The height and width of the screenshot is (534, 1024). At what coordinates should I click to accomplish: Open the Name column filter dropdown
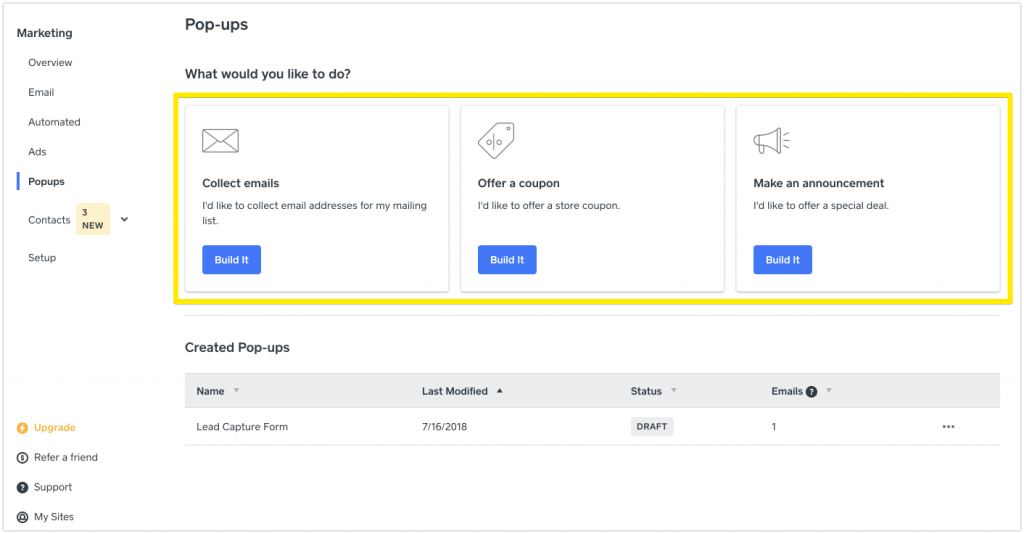coord(236,391)
